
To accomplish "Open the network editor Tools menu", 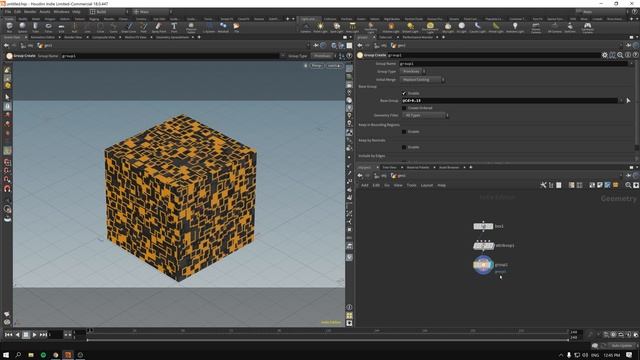I will [x=411, y=185].
